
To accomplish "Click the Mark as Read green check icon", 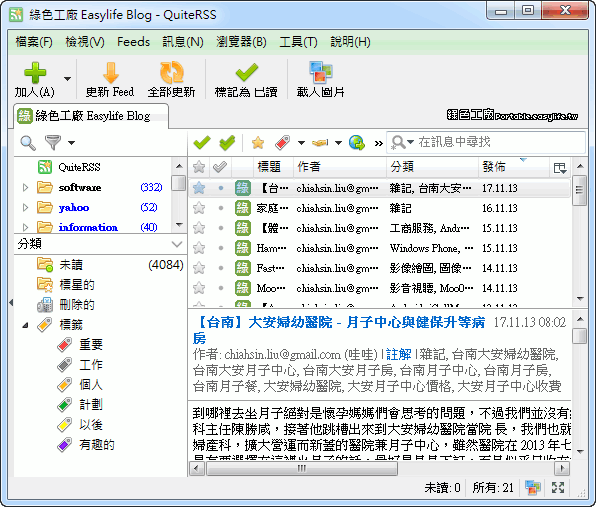I will 246,72.
